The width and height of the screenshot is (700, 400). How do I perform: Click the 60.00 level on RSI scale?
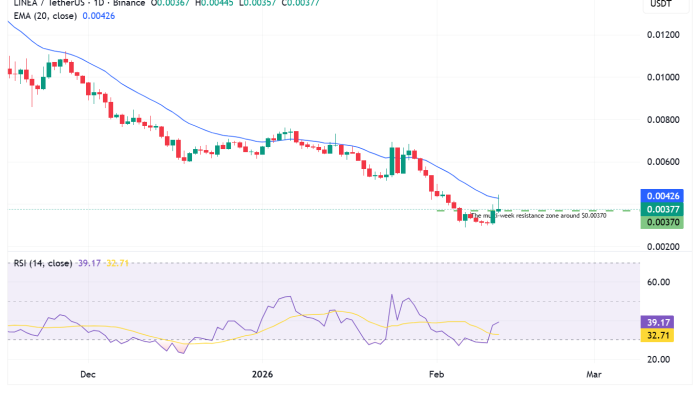(658, 282)
